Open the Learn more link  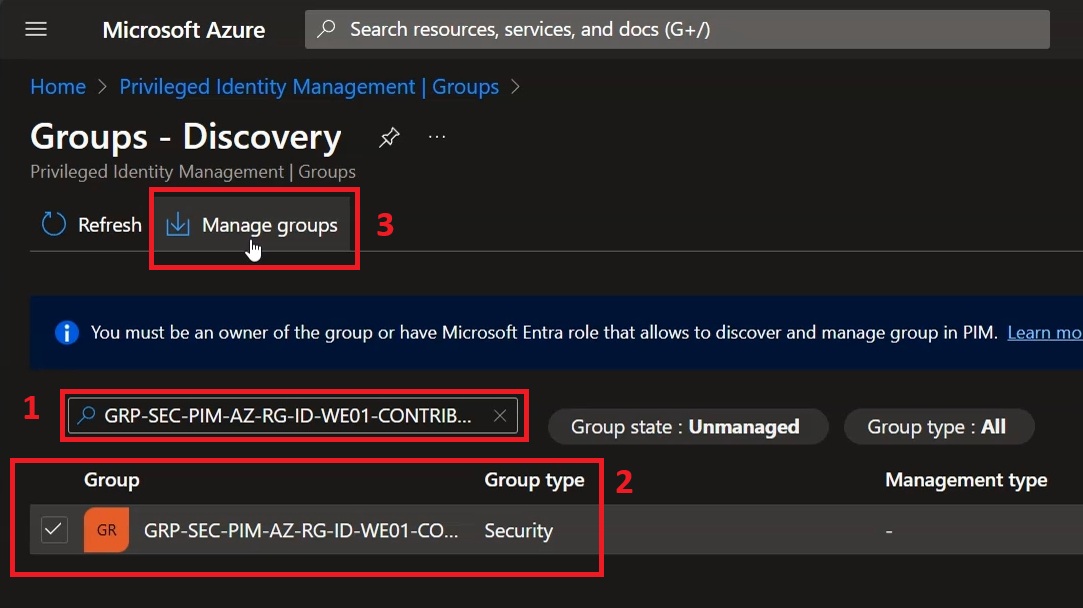tap(1044, 332)
